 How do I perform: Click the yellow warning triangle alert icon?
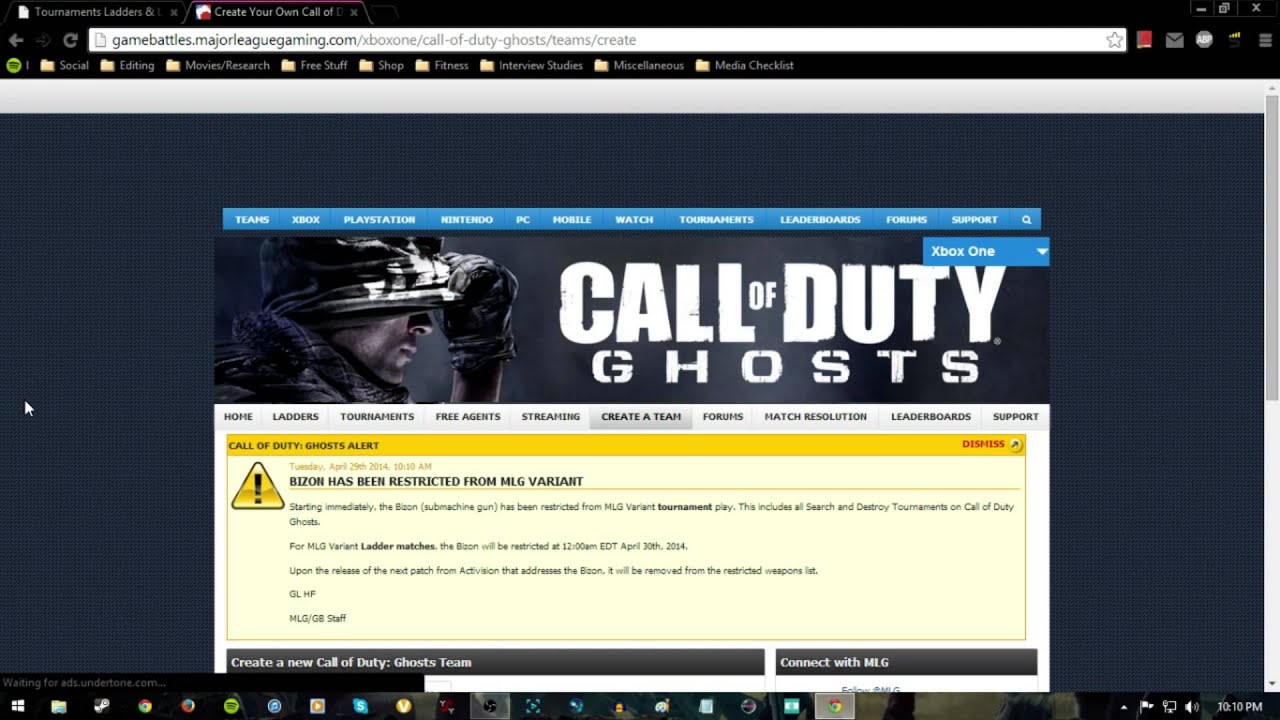point(257,486)
